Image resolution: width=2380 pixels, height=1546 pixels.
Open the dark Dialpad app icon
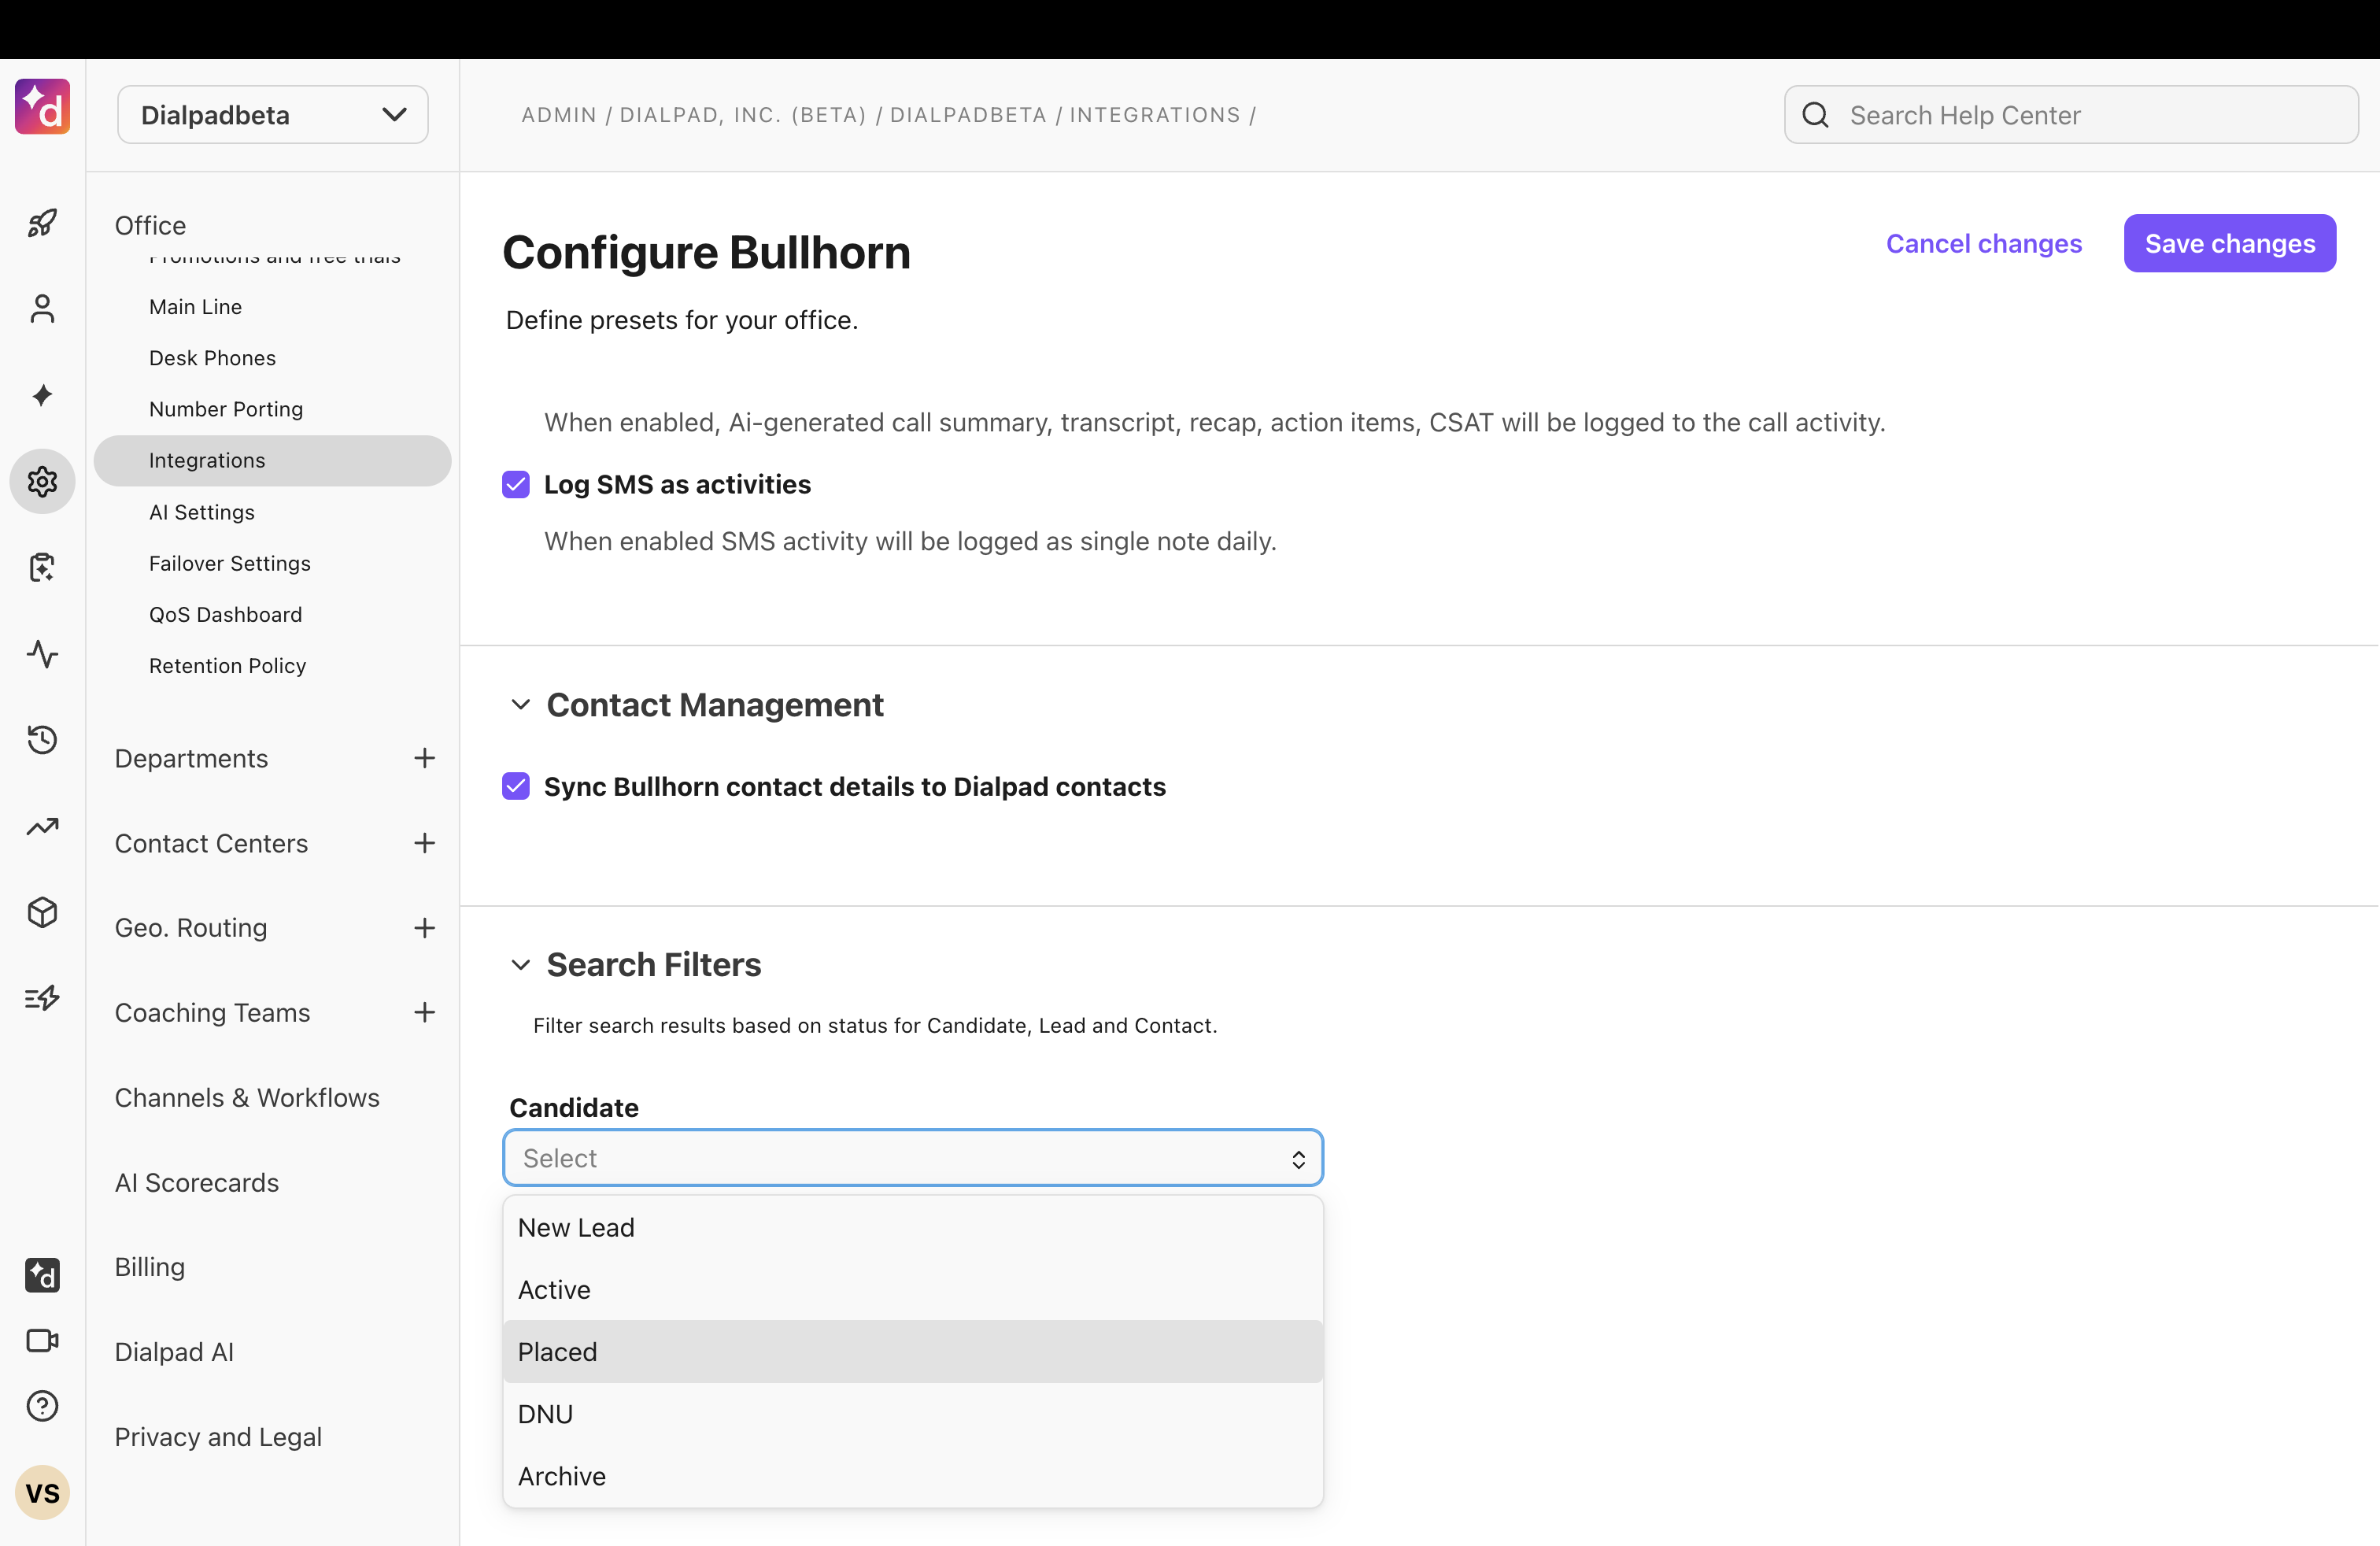(42, 1275)
